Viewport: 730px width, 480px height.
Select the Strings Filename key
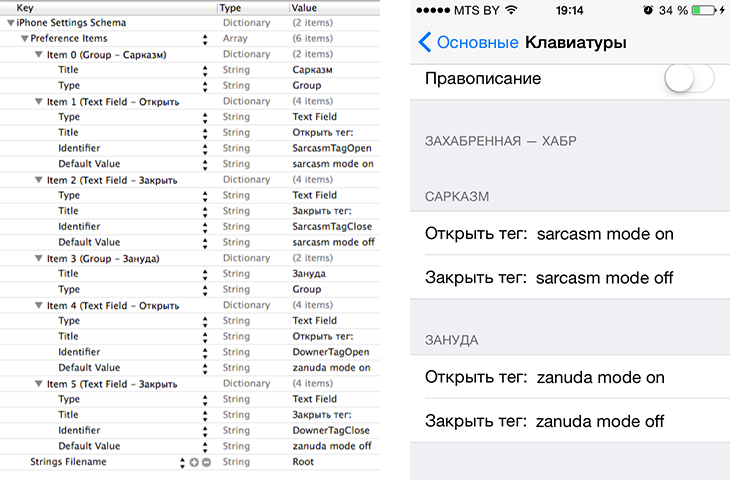(68, 462)
